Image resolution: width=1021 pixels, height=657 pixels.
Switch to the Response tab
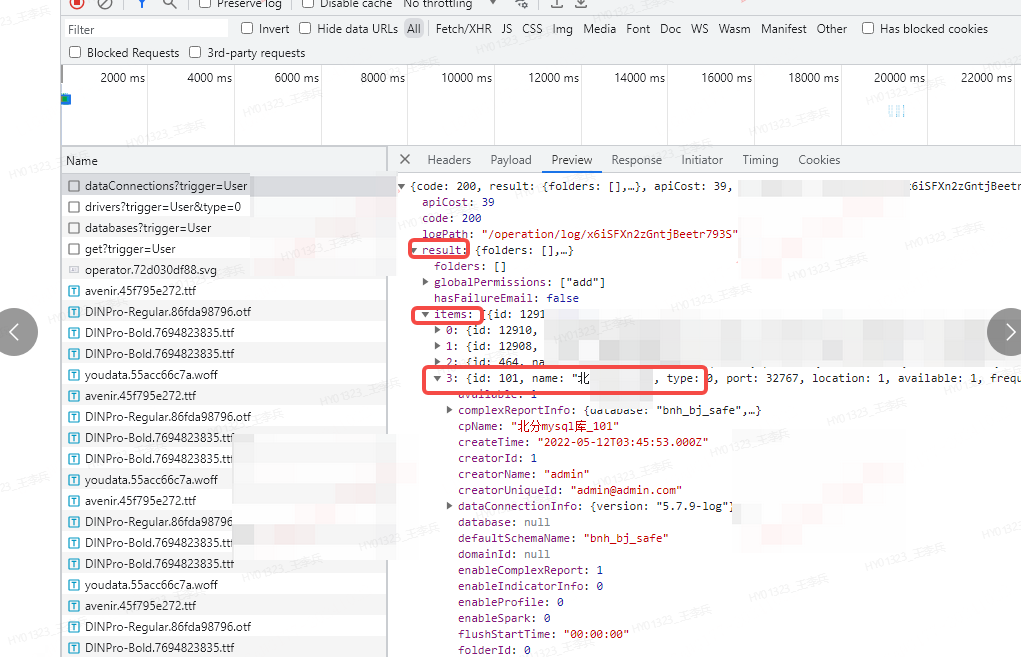[637, 160]
